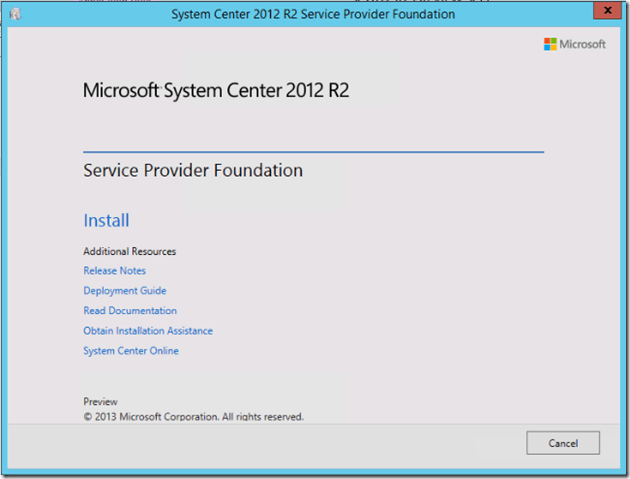Click the setup icon in the title bar
630x479 pixels.
tap(16, 15)
